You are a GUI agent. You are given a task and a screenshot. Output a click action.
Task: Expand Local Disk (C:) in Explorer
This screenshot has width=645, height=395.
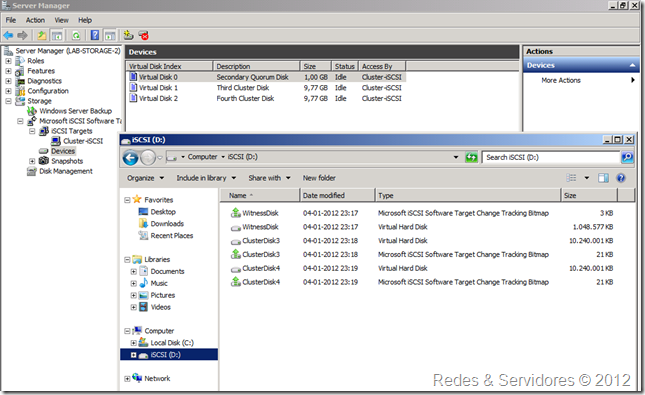click(x=133, y=343)
